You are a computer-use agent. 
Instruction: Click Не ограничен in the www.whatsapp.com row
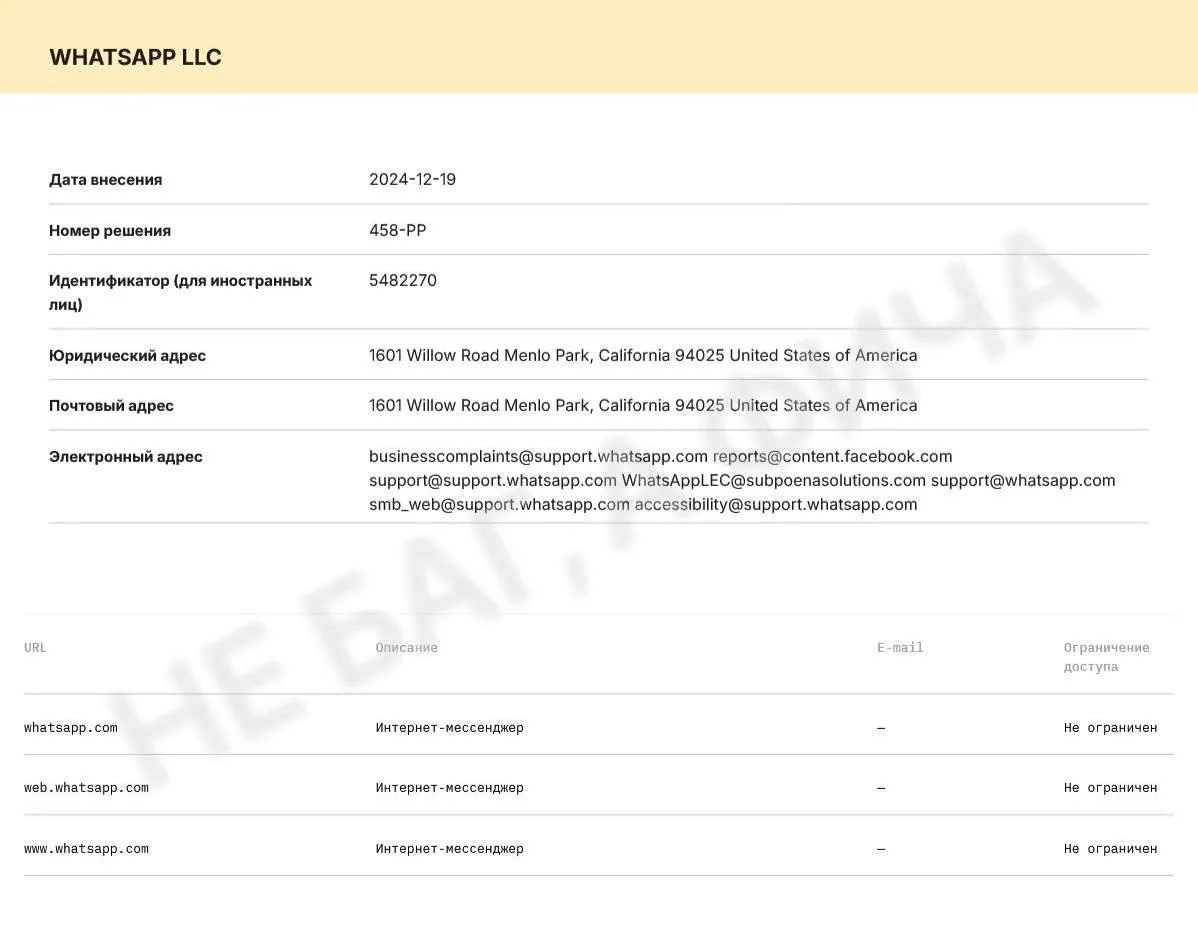tap(1110, 849)
